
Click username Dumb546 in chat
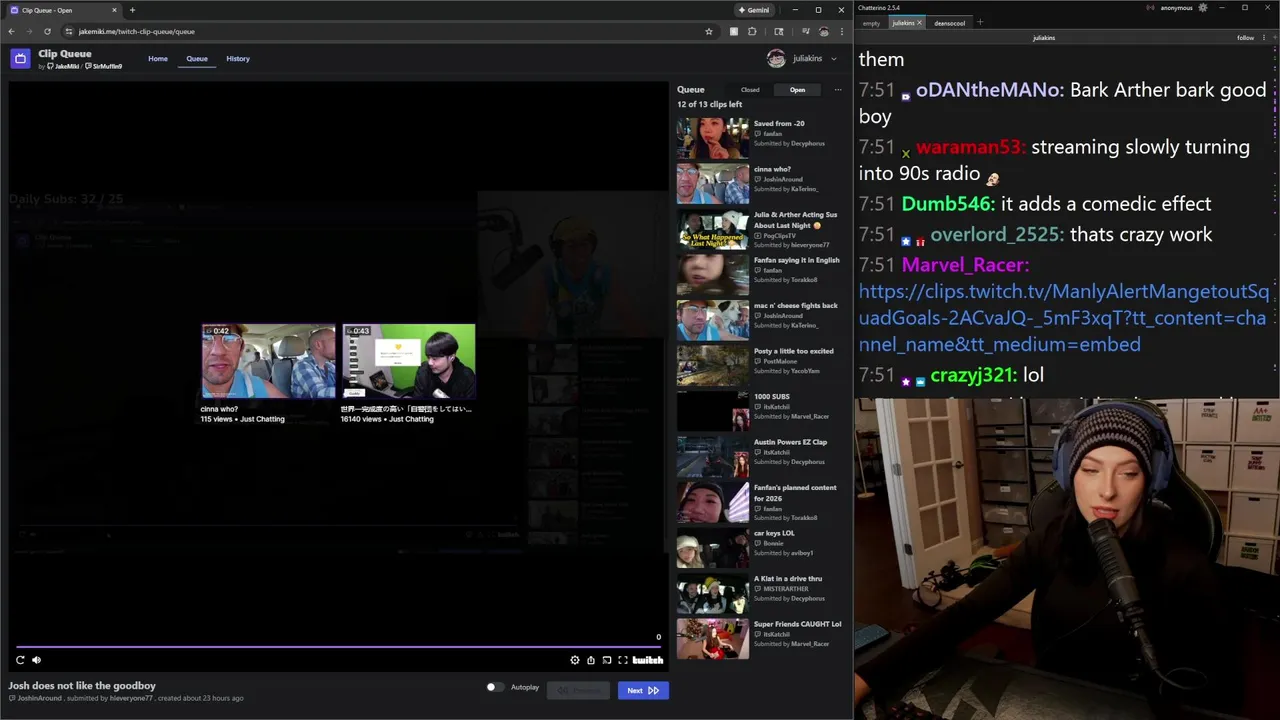948,204
